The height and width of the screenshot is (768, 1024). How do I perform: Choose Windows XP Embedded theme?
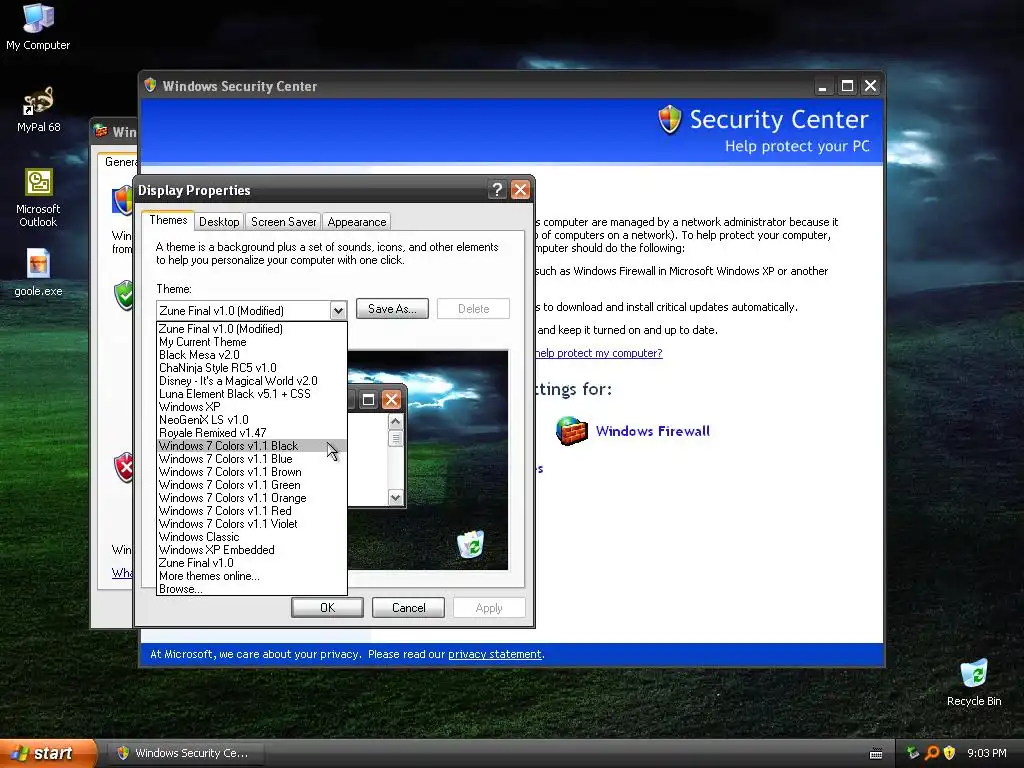(x=251, y=550)
